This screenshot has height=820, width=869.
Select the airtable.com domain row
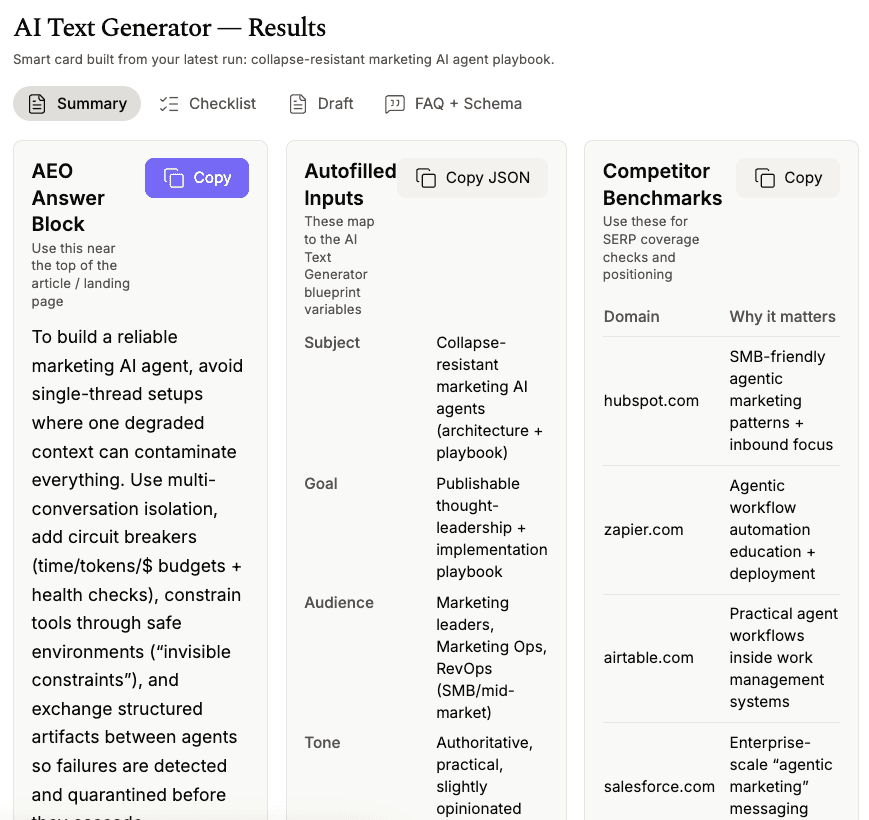click(649, 658)
